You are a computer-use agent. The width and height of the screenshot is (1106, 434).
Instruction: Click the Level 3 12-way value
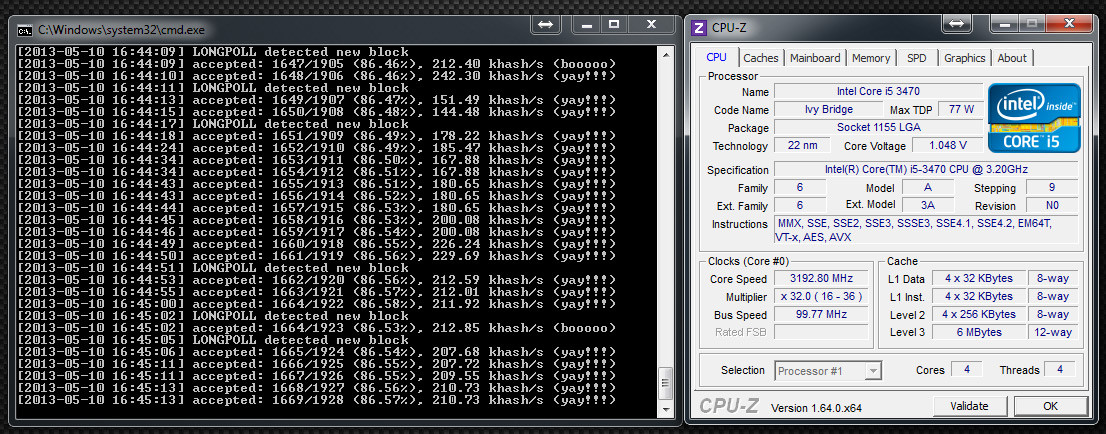(x=1052, y=332)
